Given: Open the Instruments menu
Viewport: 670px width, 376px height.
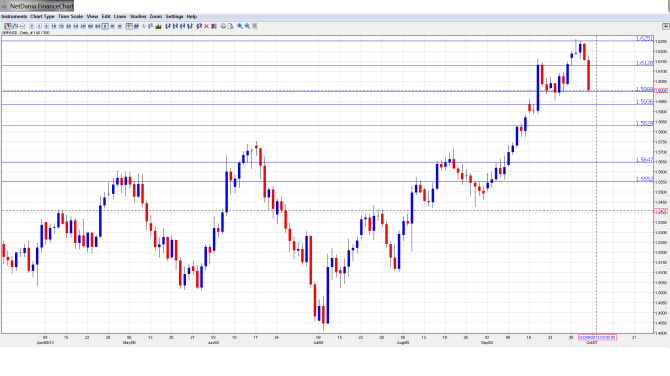Looking at the screenshot, I should [x=14, y=16].
